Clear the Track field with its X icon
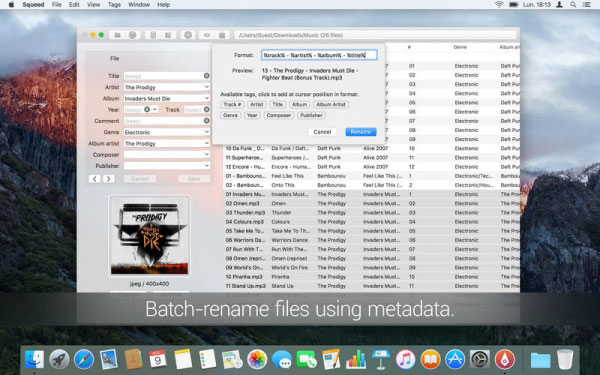 click(207, 109)
